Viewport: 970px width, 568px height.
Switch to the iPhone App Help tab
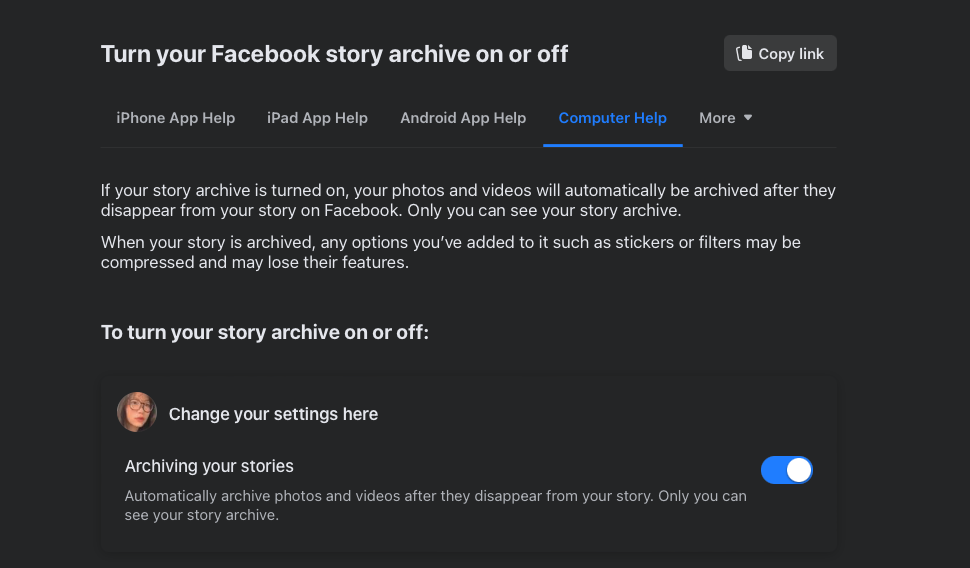(x=176, y=118)
